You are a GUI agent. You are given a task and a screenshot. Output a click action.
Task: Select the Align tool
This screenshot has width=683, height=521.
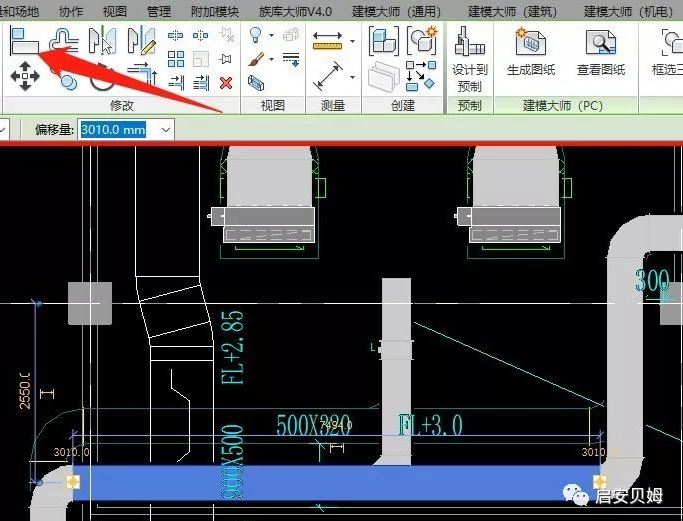click(x=24, y=41)
